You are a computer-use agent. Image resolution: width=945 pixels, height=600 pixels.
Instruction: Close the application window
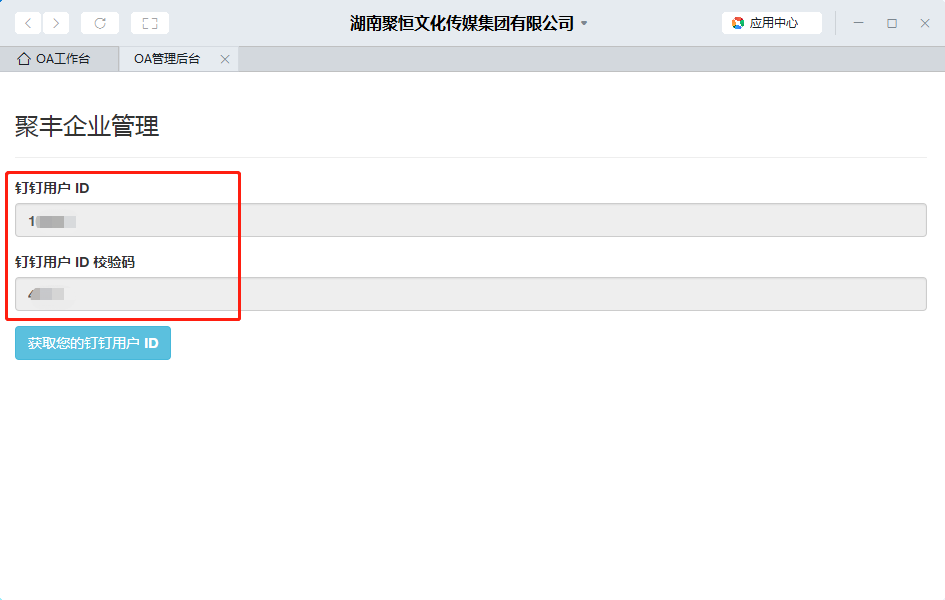tap(925, 23)
